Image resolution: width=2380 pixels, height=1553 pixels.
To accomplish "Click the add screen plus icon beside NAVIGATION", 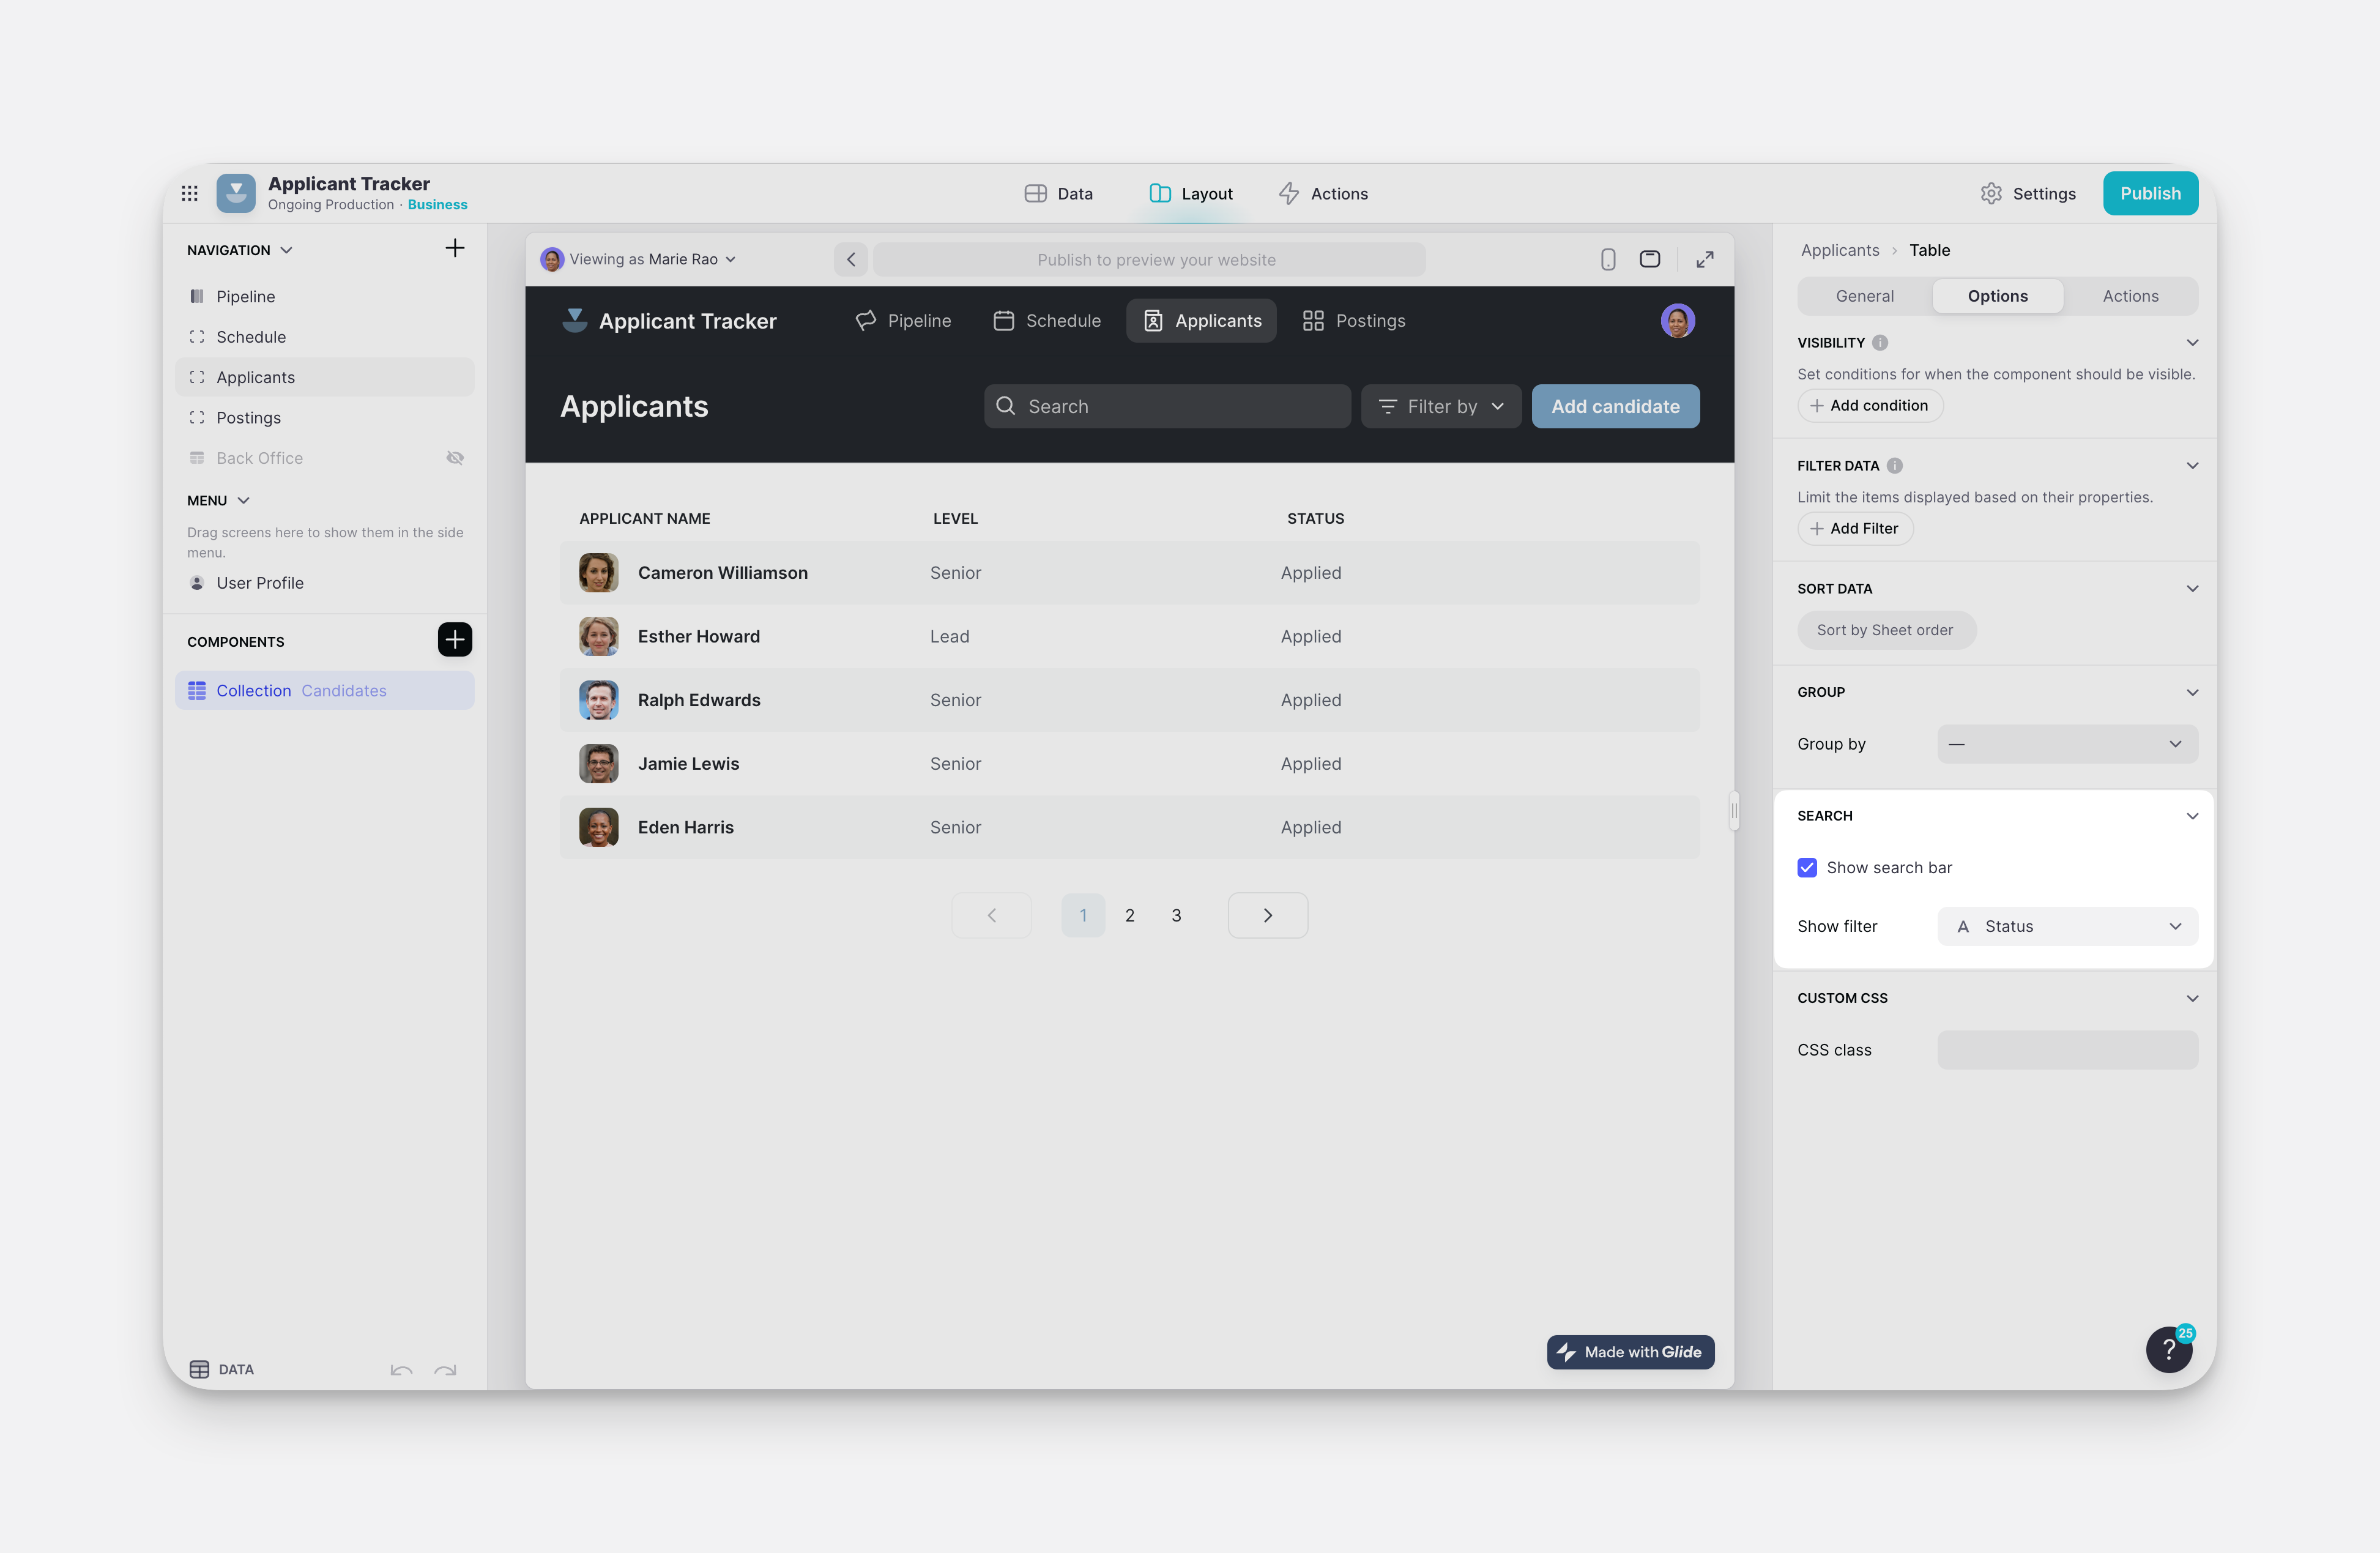I will 455,248.
